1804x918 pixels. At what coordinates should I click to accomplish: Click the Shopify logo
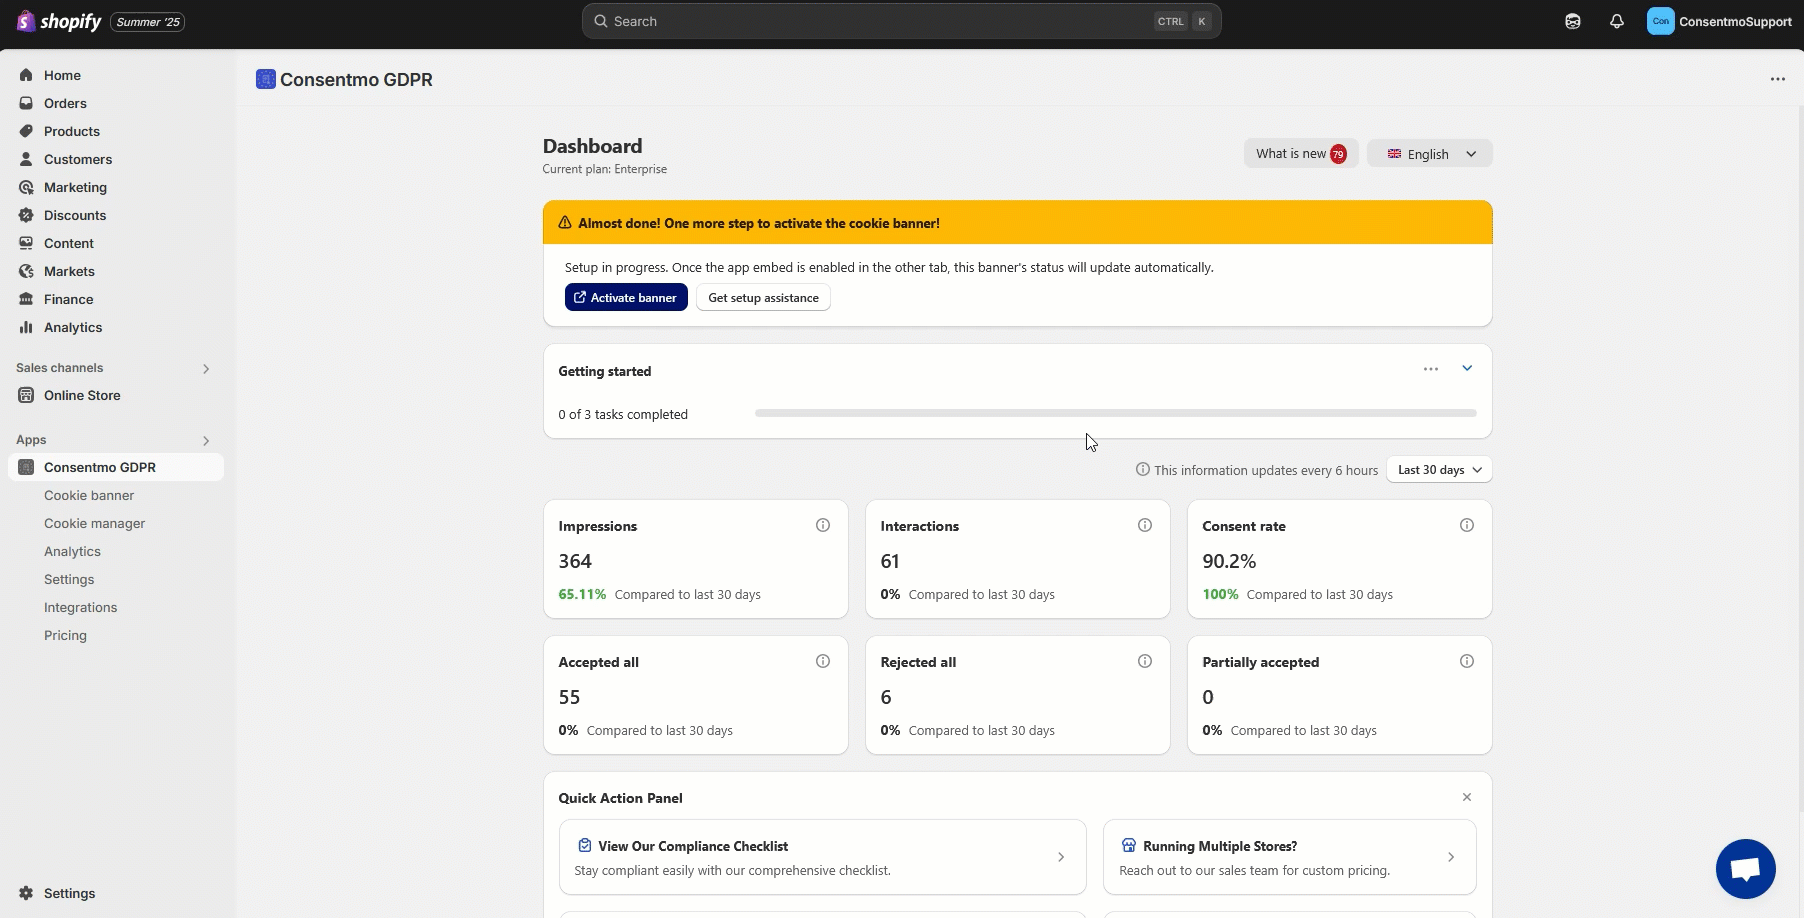pyautogui.click(x=59, y=21)
